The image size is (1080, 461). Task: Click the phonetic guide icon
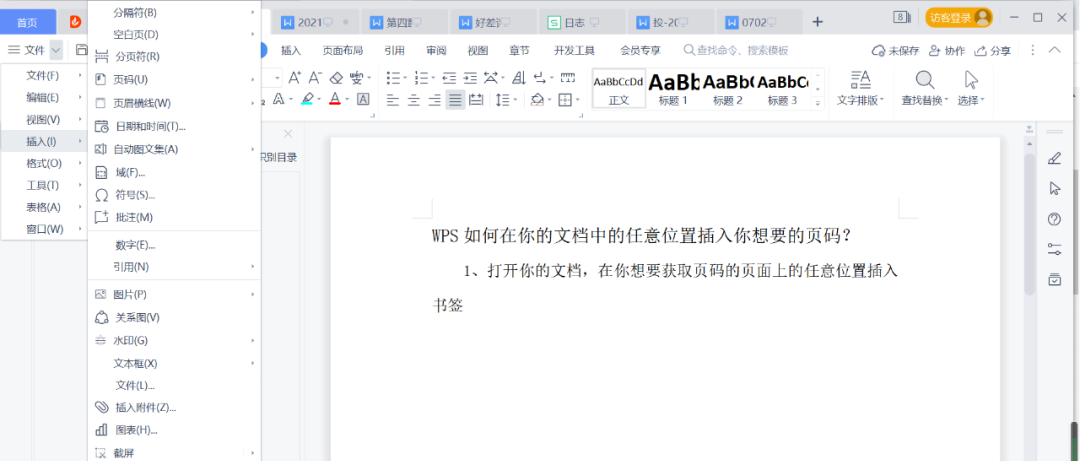pos(356,77)
